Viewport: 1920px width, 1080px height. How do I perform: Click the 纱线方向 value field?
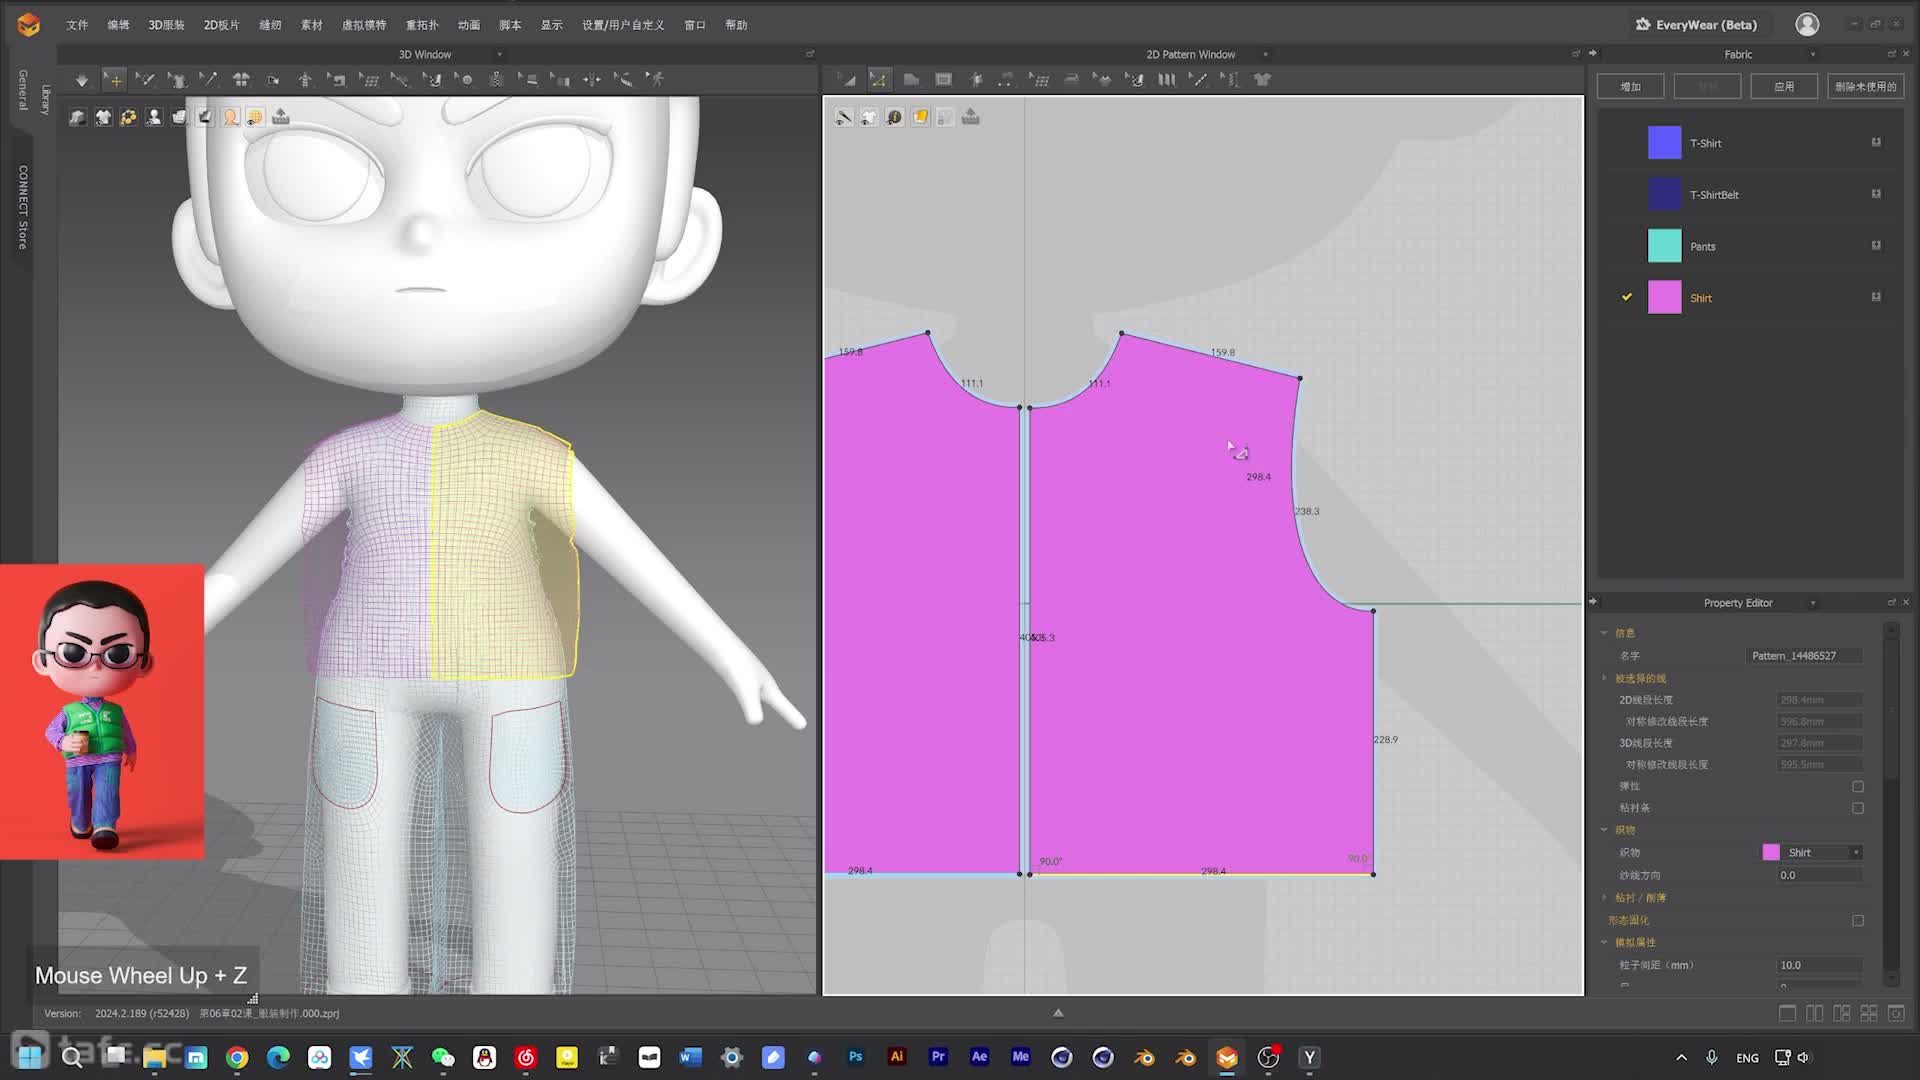pyautogui.click(x=1820, y=876)
